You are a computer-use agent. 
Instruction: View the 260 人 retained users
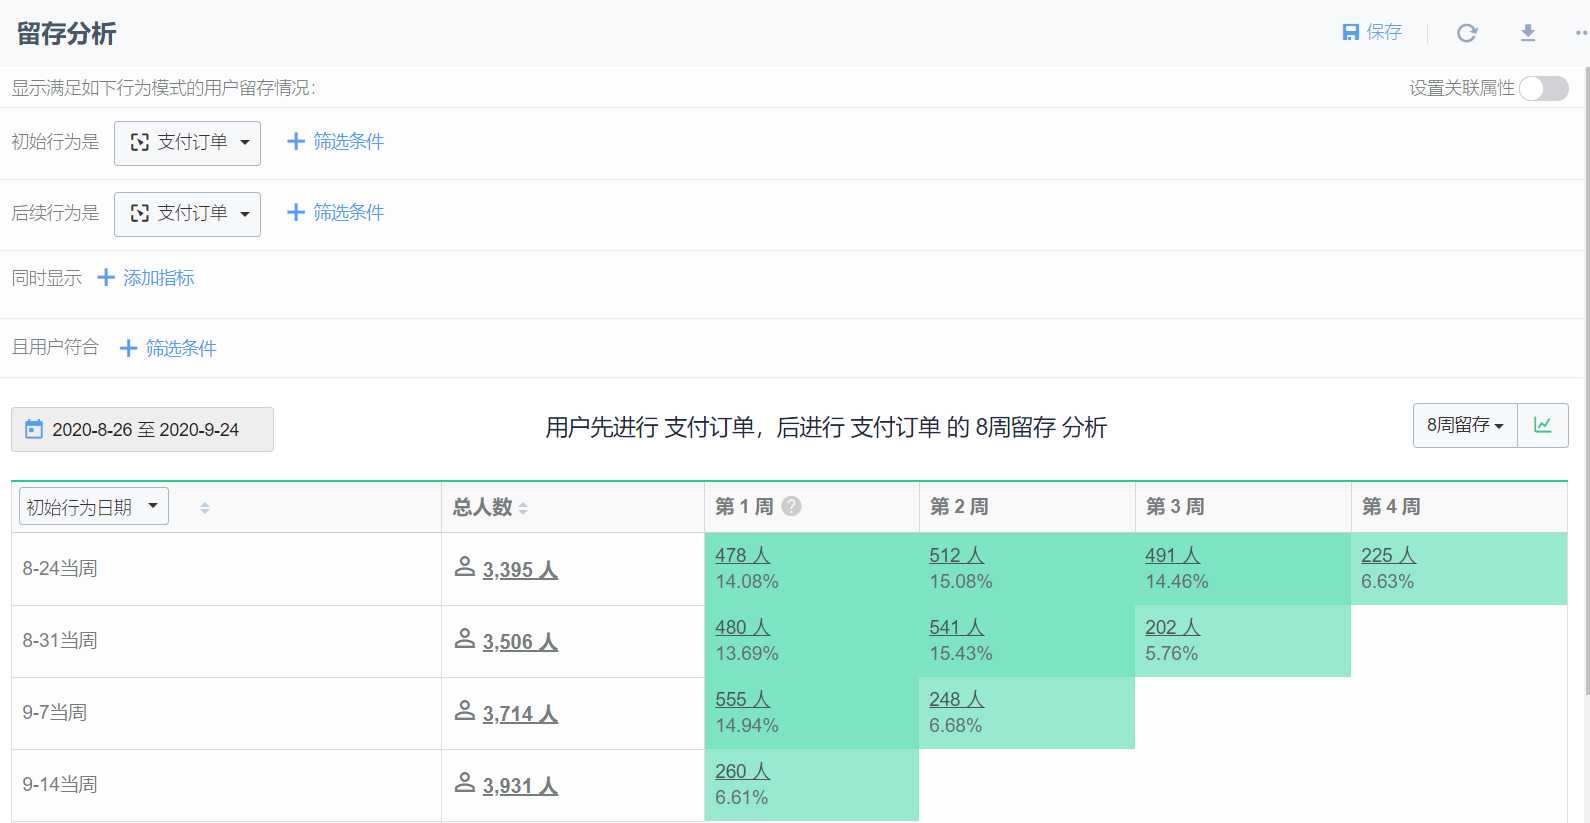click(742, 771)
